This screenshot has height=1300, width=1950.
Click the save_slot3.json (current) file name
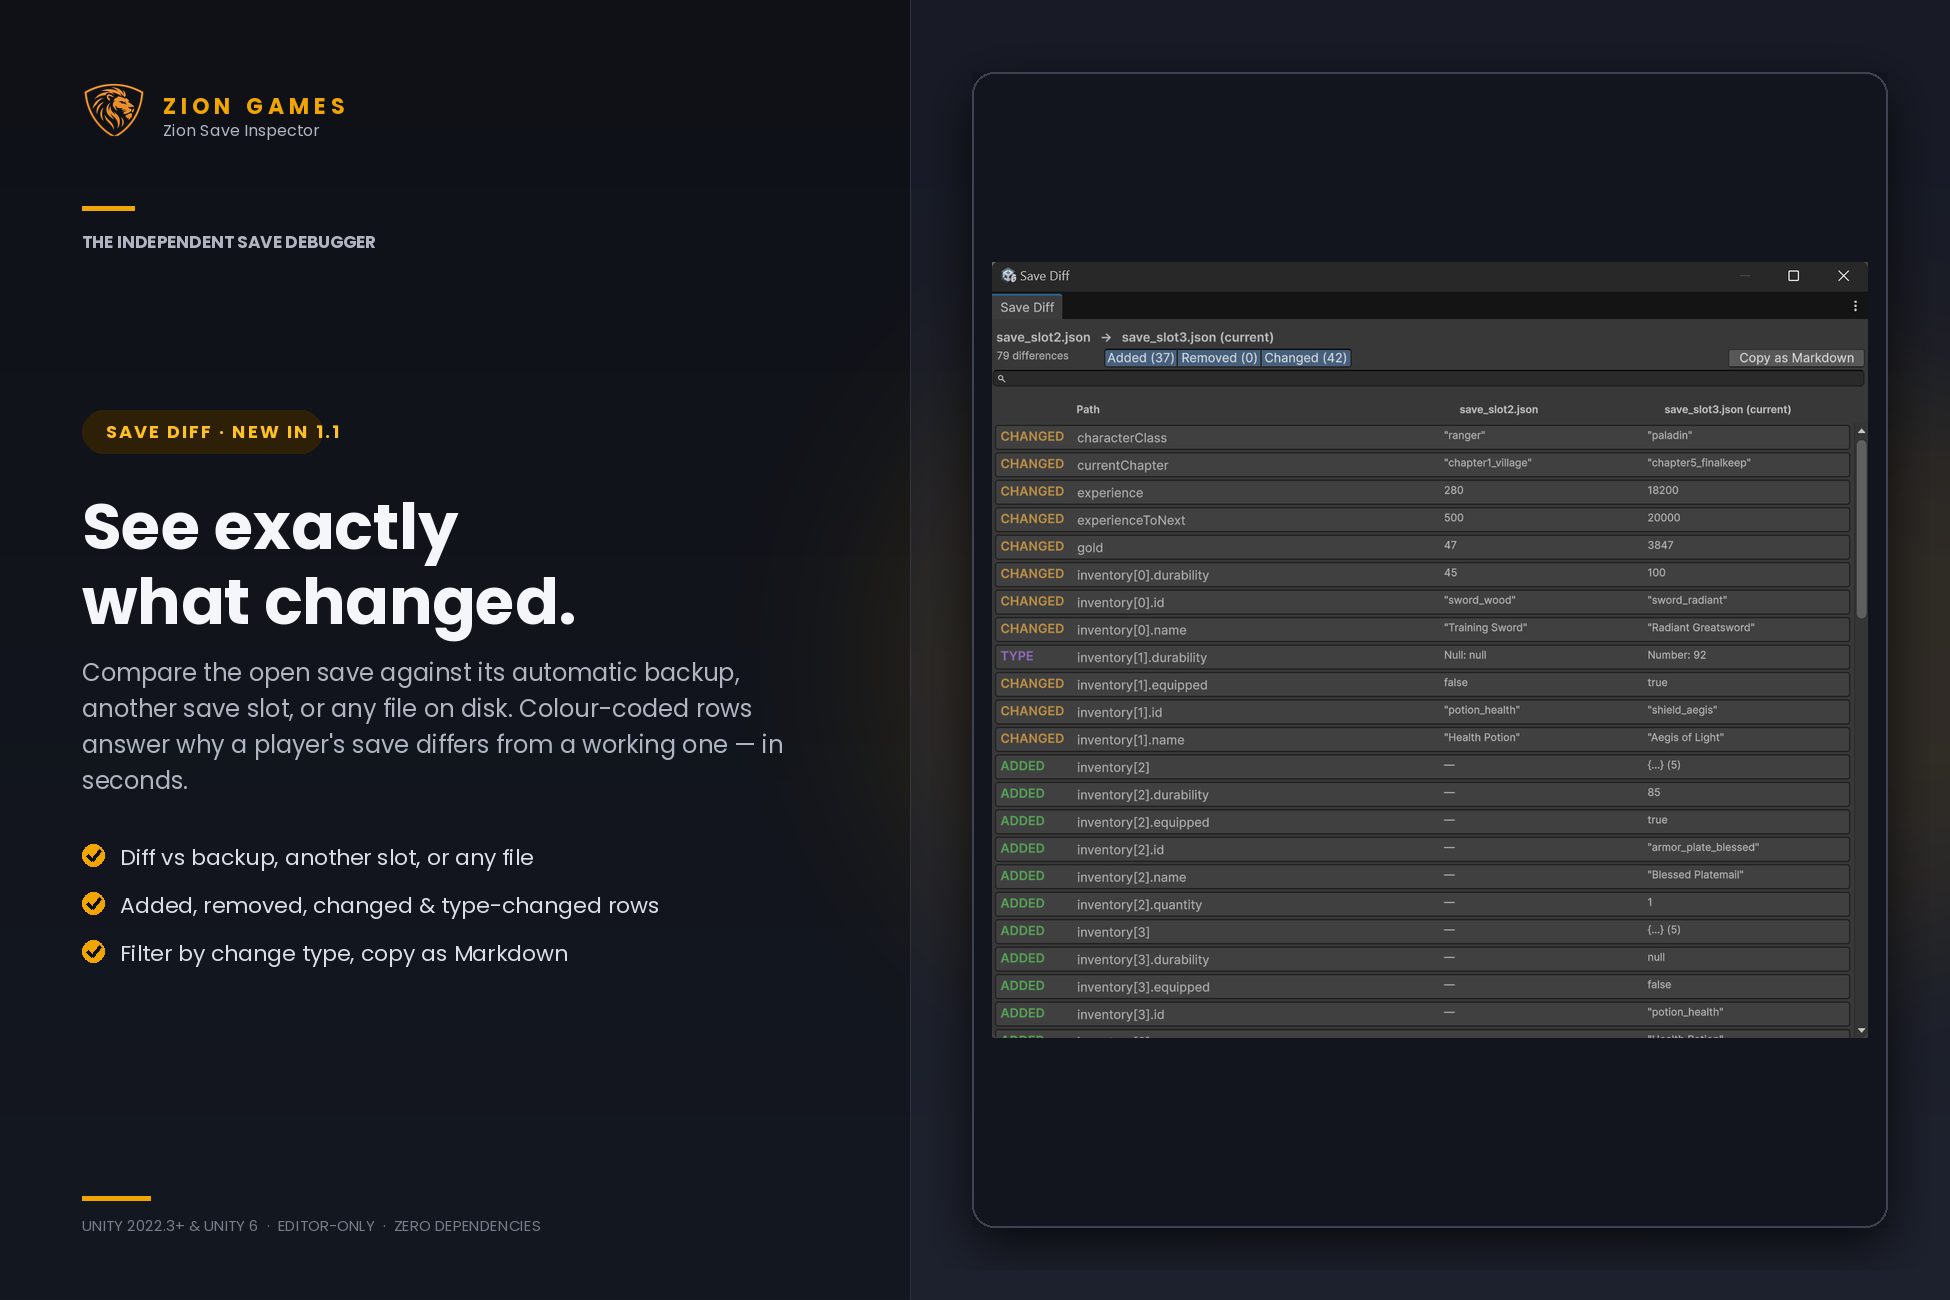pos(1197,337)
